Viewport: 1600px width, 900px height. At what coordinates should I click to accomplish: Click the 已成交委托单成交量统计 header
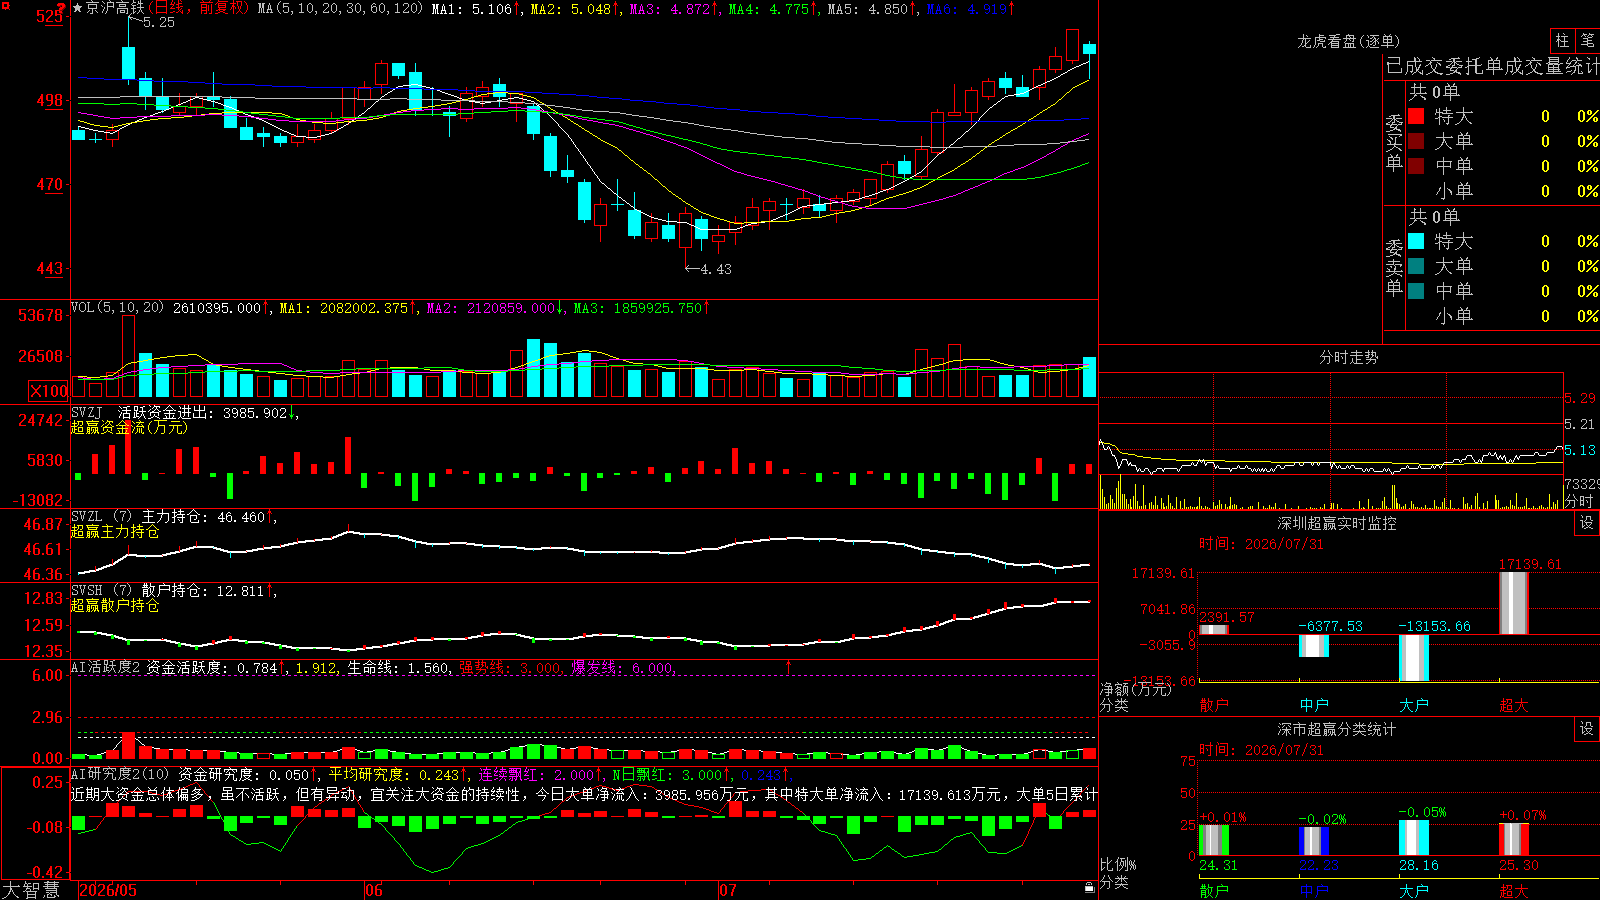click(1492, 66)
